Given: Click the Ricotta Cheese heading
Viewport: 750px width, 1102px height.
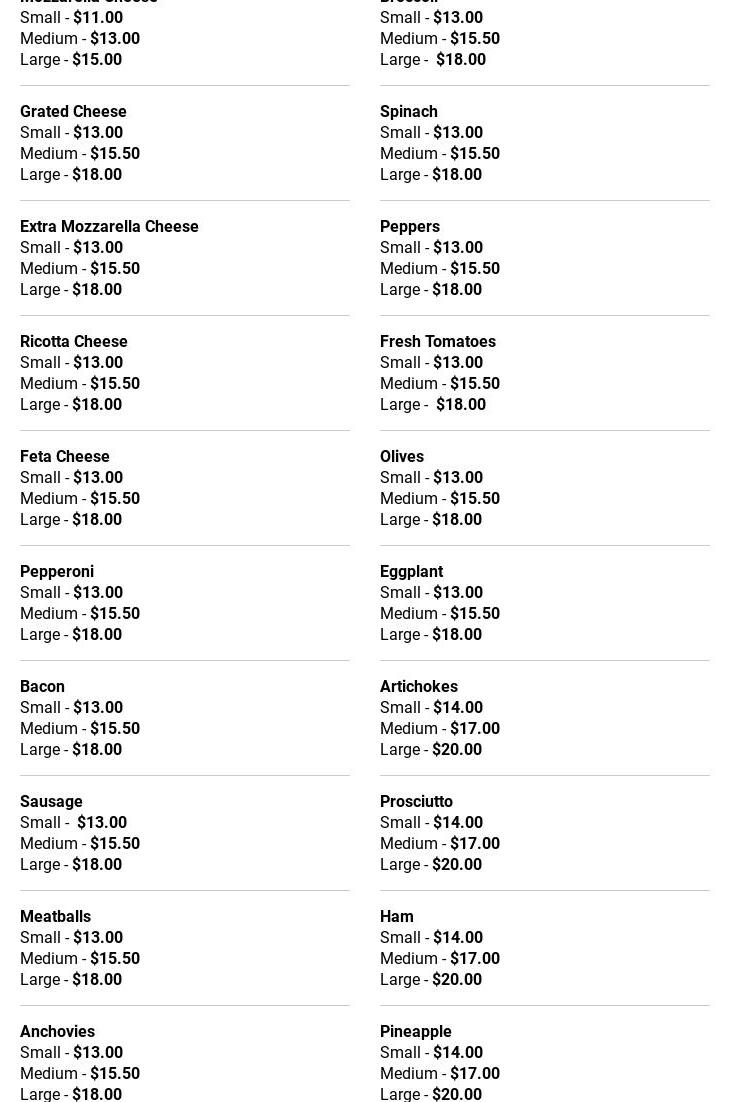Looking at the screenshot, I should 73,341.
